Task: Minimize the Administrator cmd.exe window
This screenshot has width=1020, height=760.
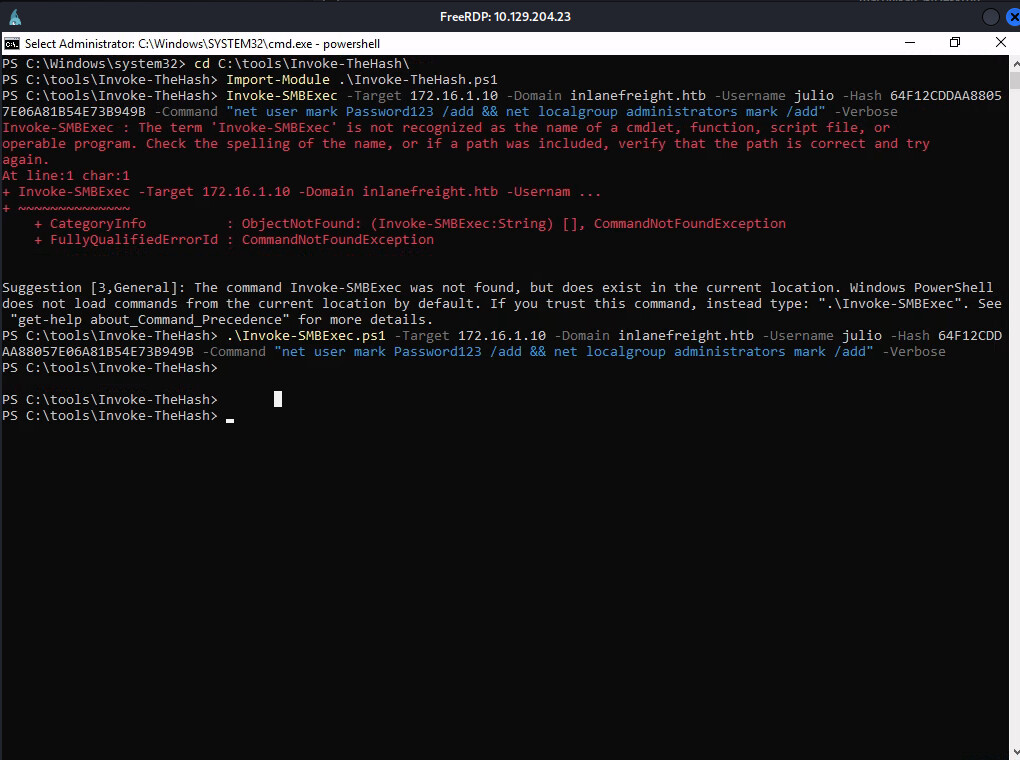Action: [910, 43]
